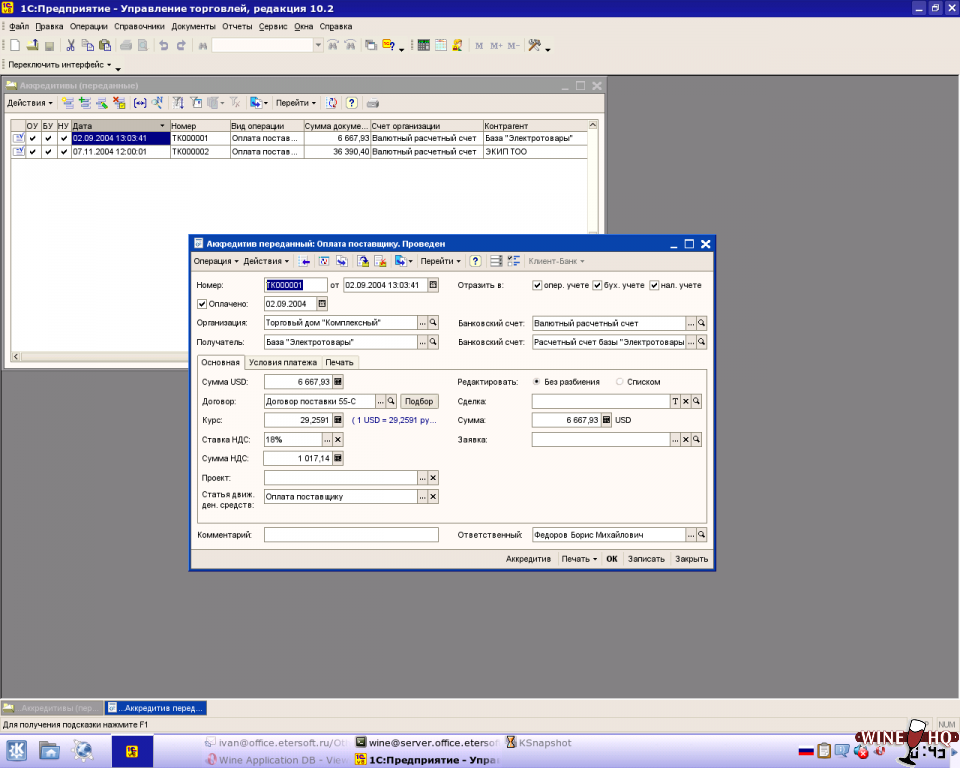Open the Отчеты menu
960x768 pixels.
(x=237, y=25)
